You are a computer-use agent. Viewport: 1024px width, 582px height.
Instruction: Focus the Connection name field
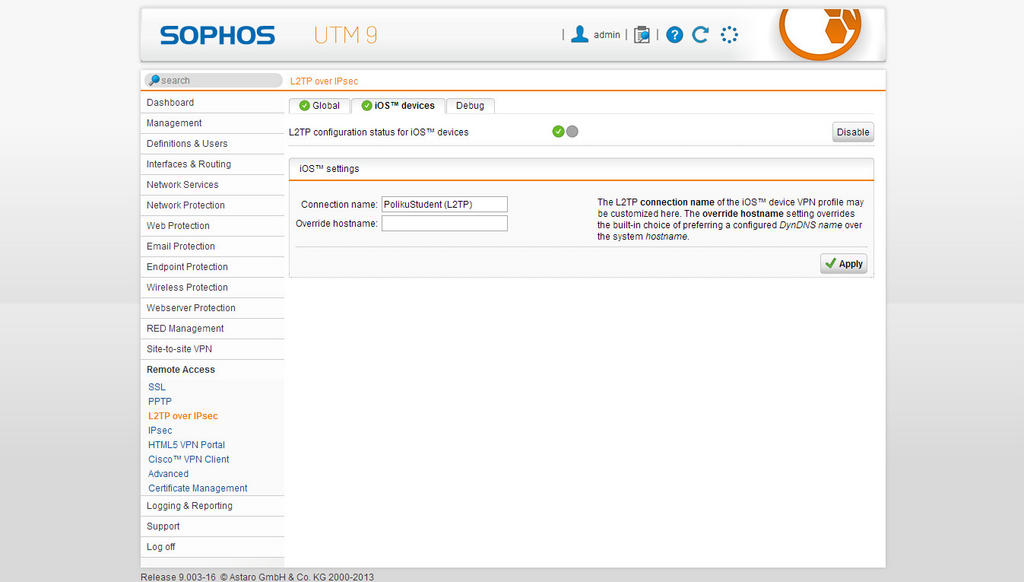click(444, 204)
